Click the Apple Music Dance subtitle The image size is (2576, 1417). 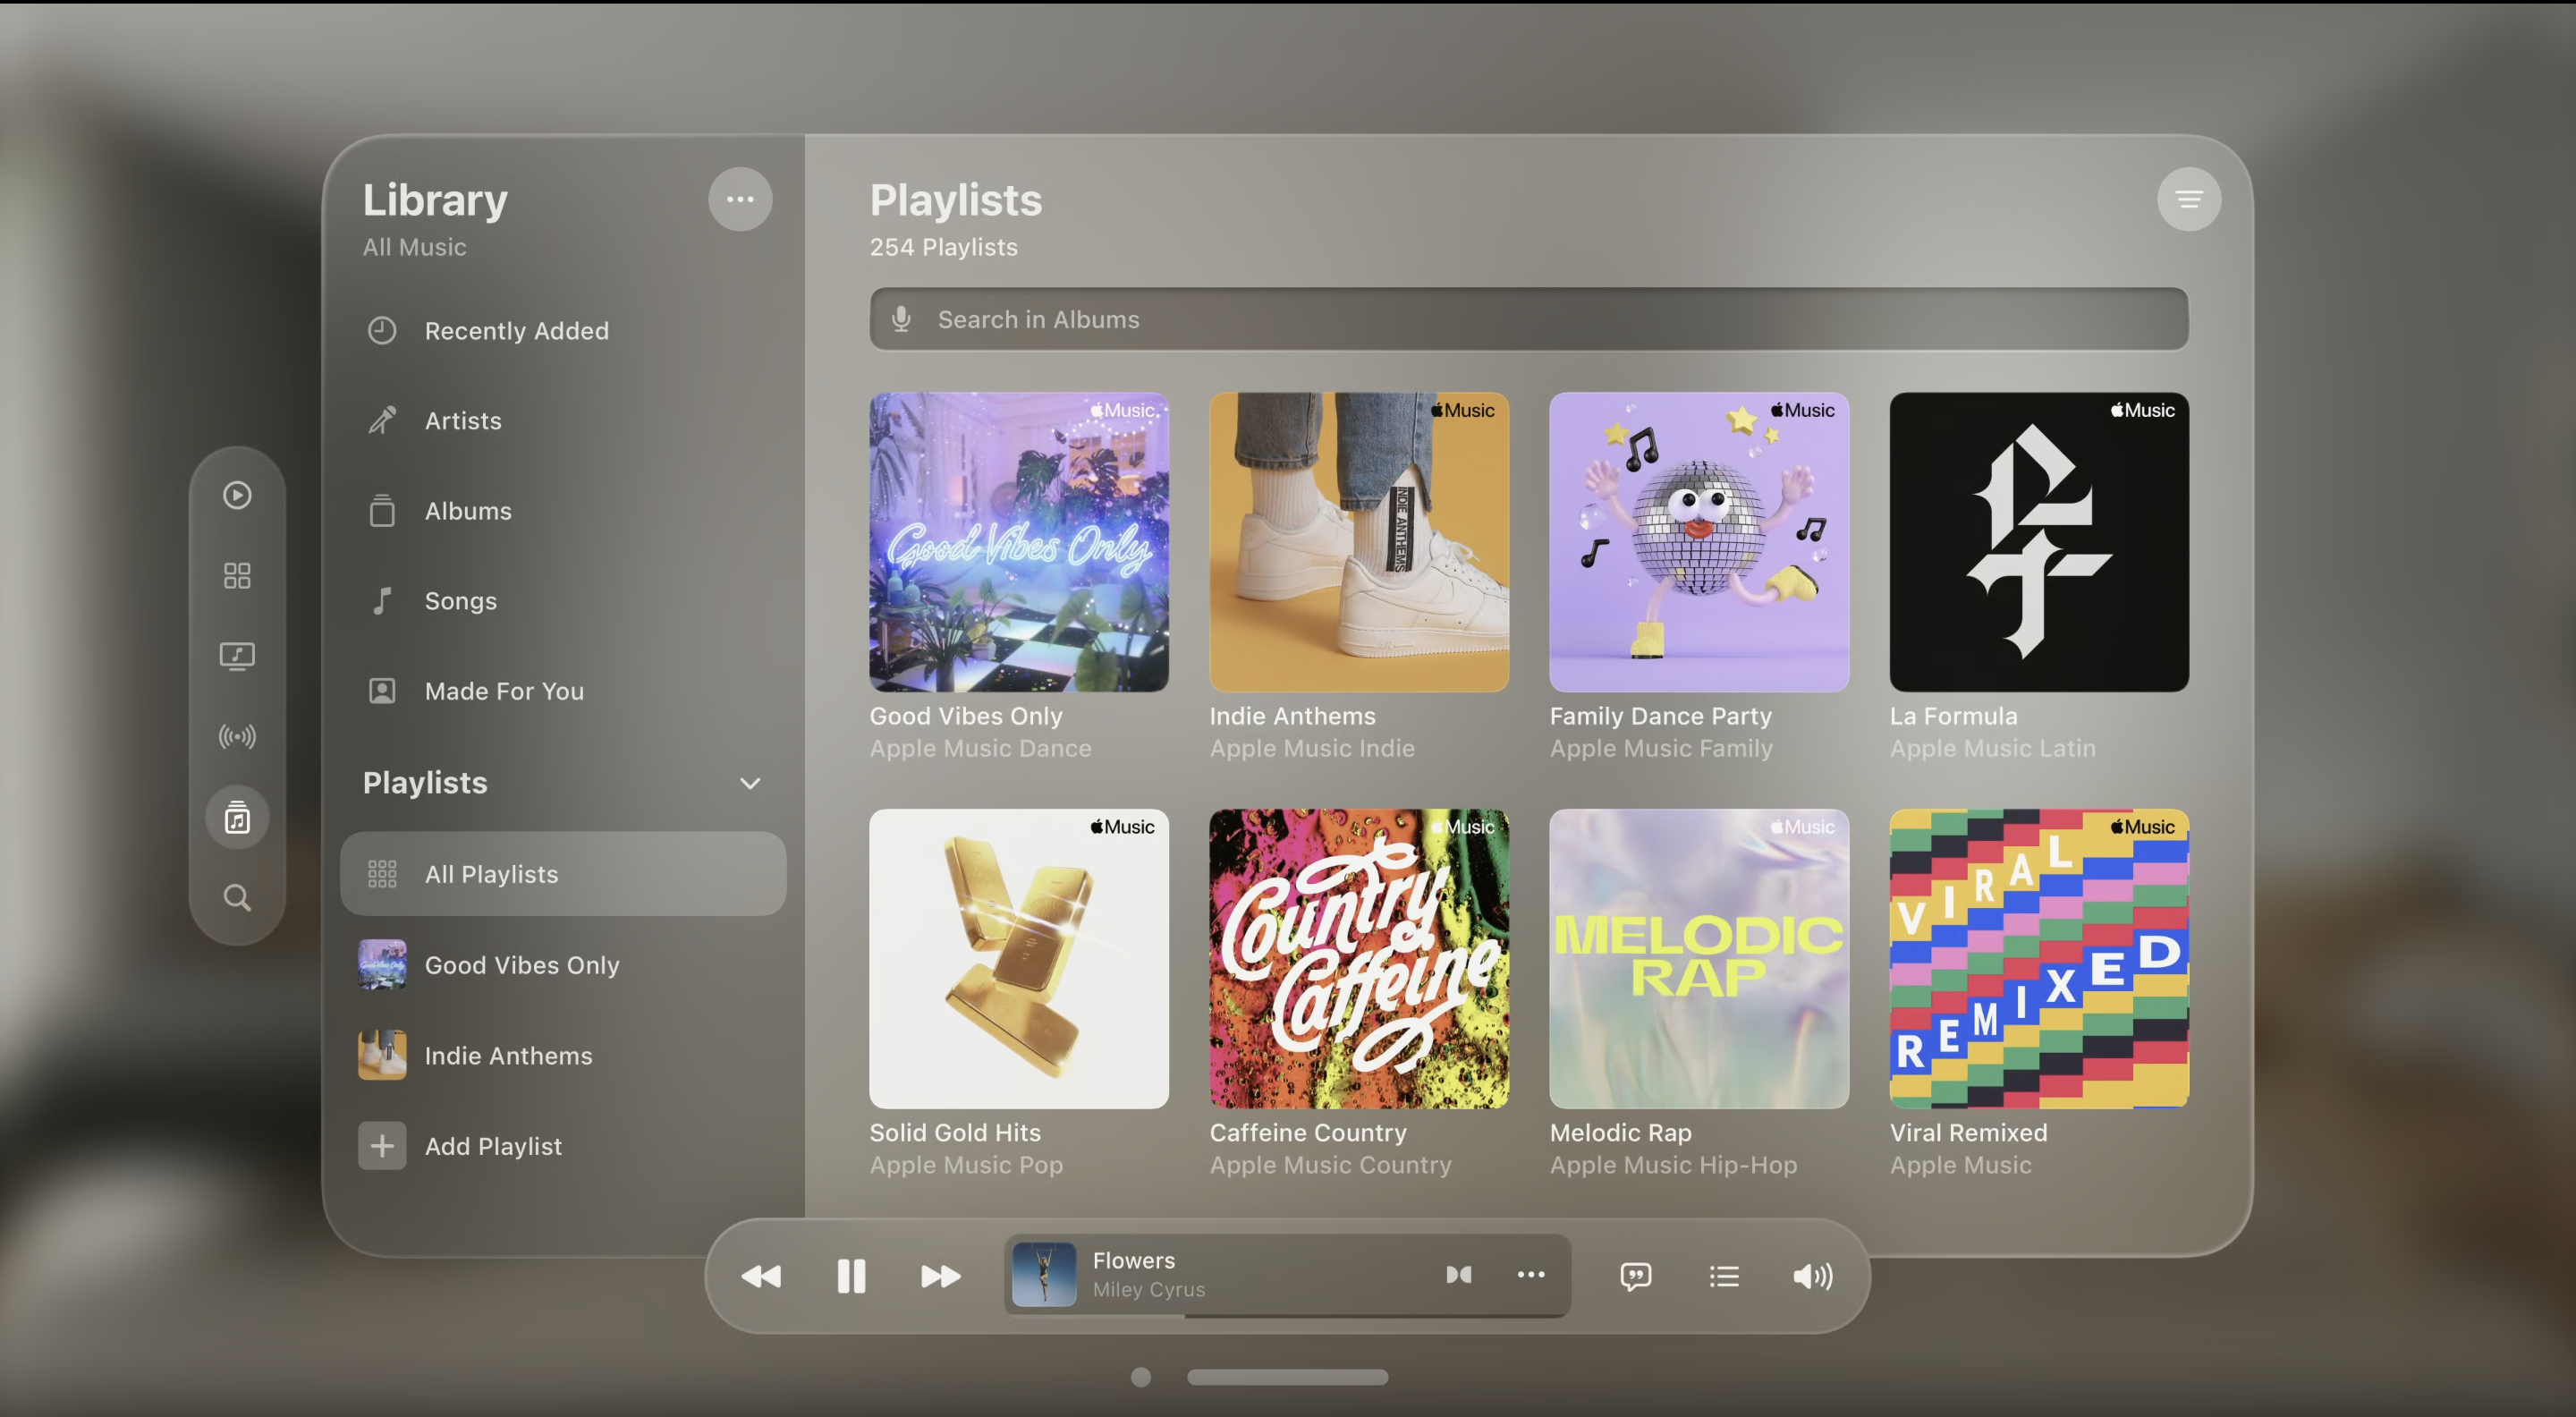(981, 748)
